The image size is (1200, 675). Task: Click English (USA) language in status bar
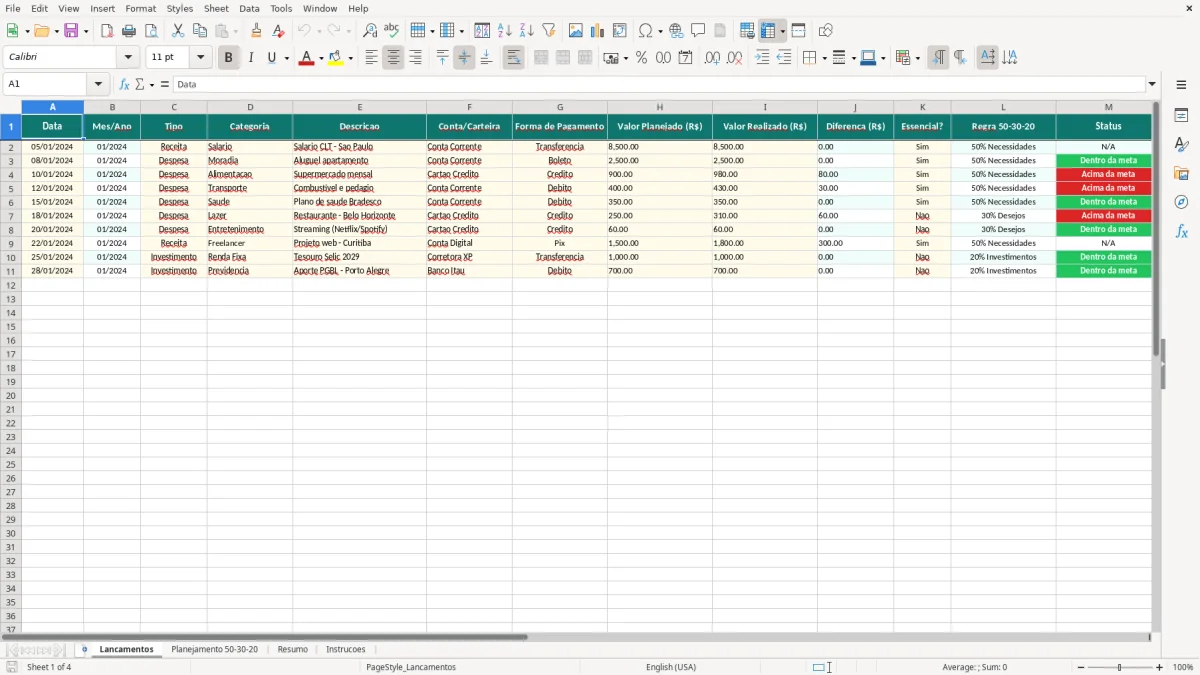[671, 667]
